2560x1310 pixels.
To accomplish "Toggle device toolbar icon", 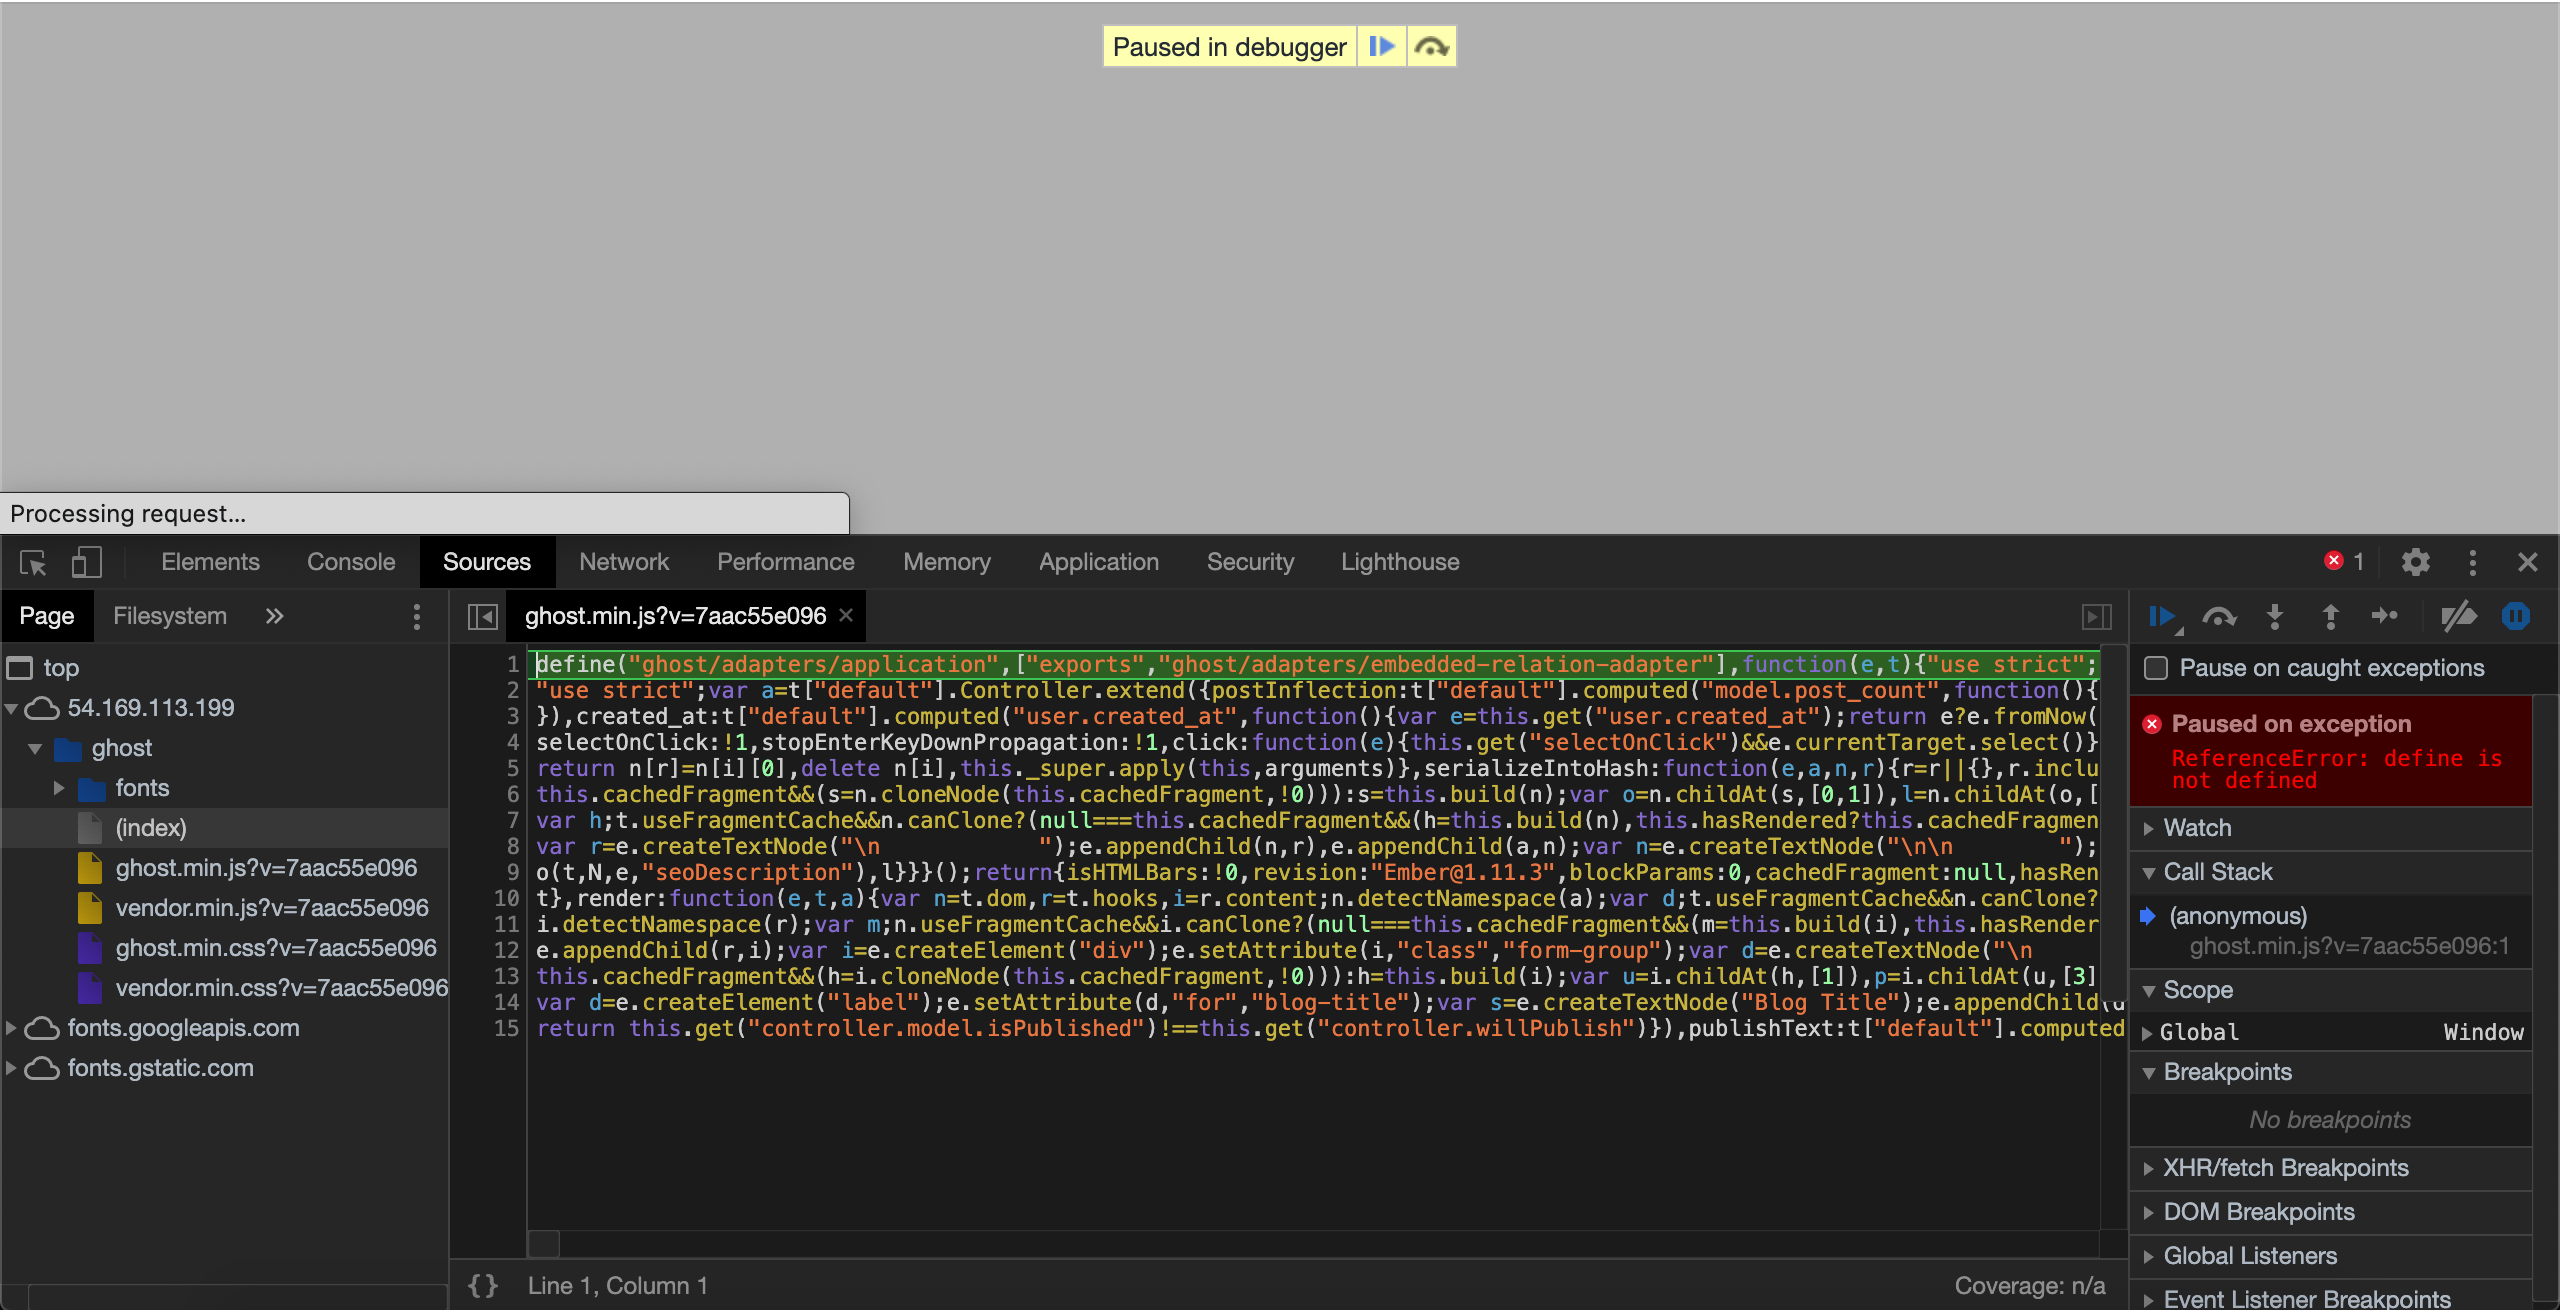I will click(x=87, y=563).
